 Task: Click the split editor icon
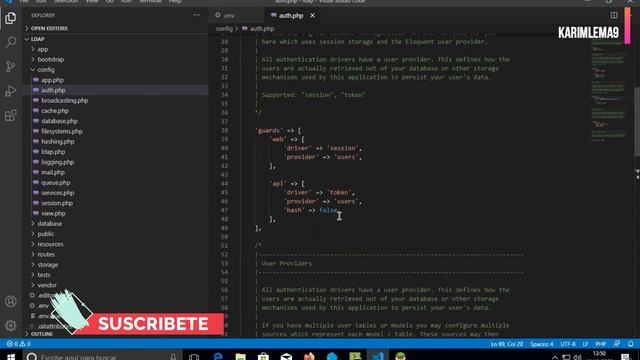614,15
